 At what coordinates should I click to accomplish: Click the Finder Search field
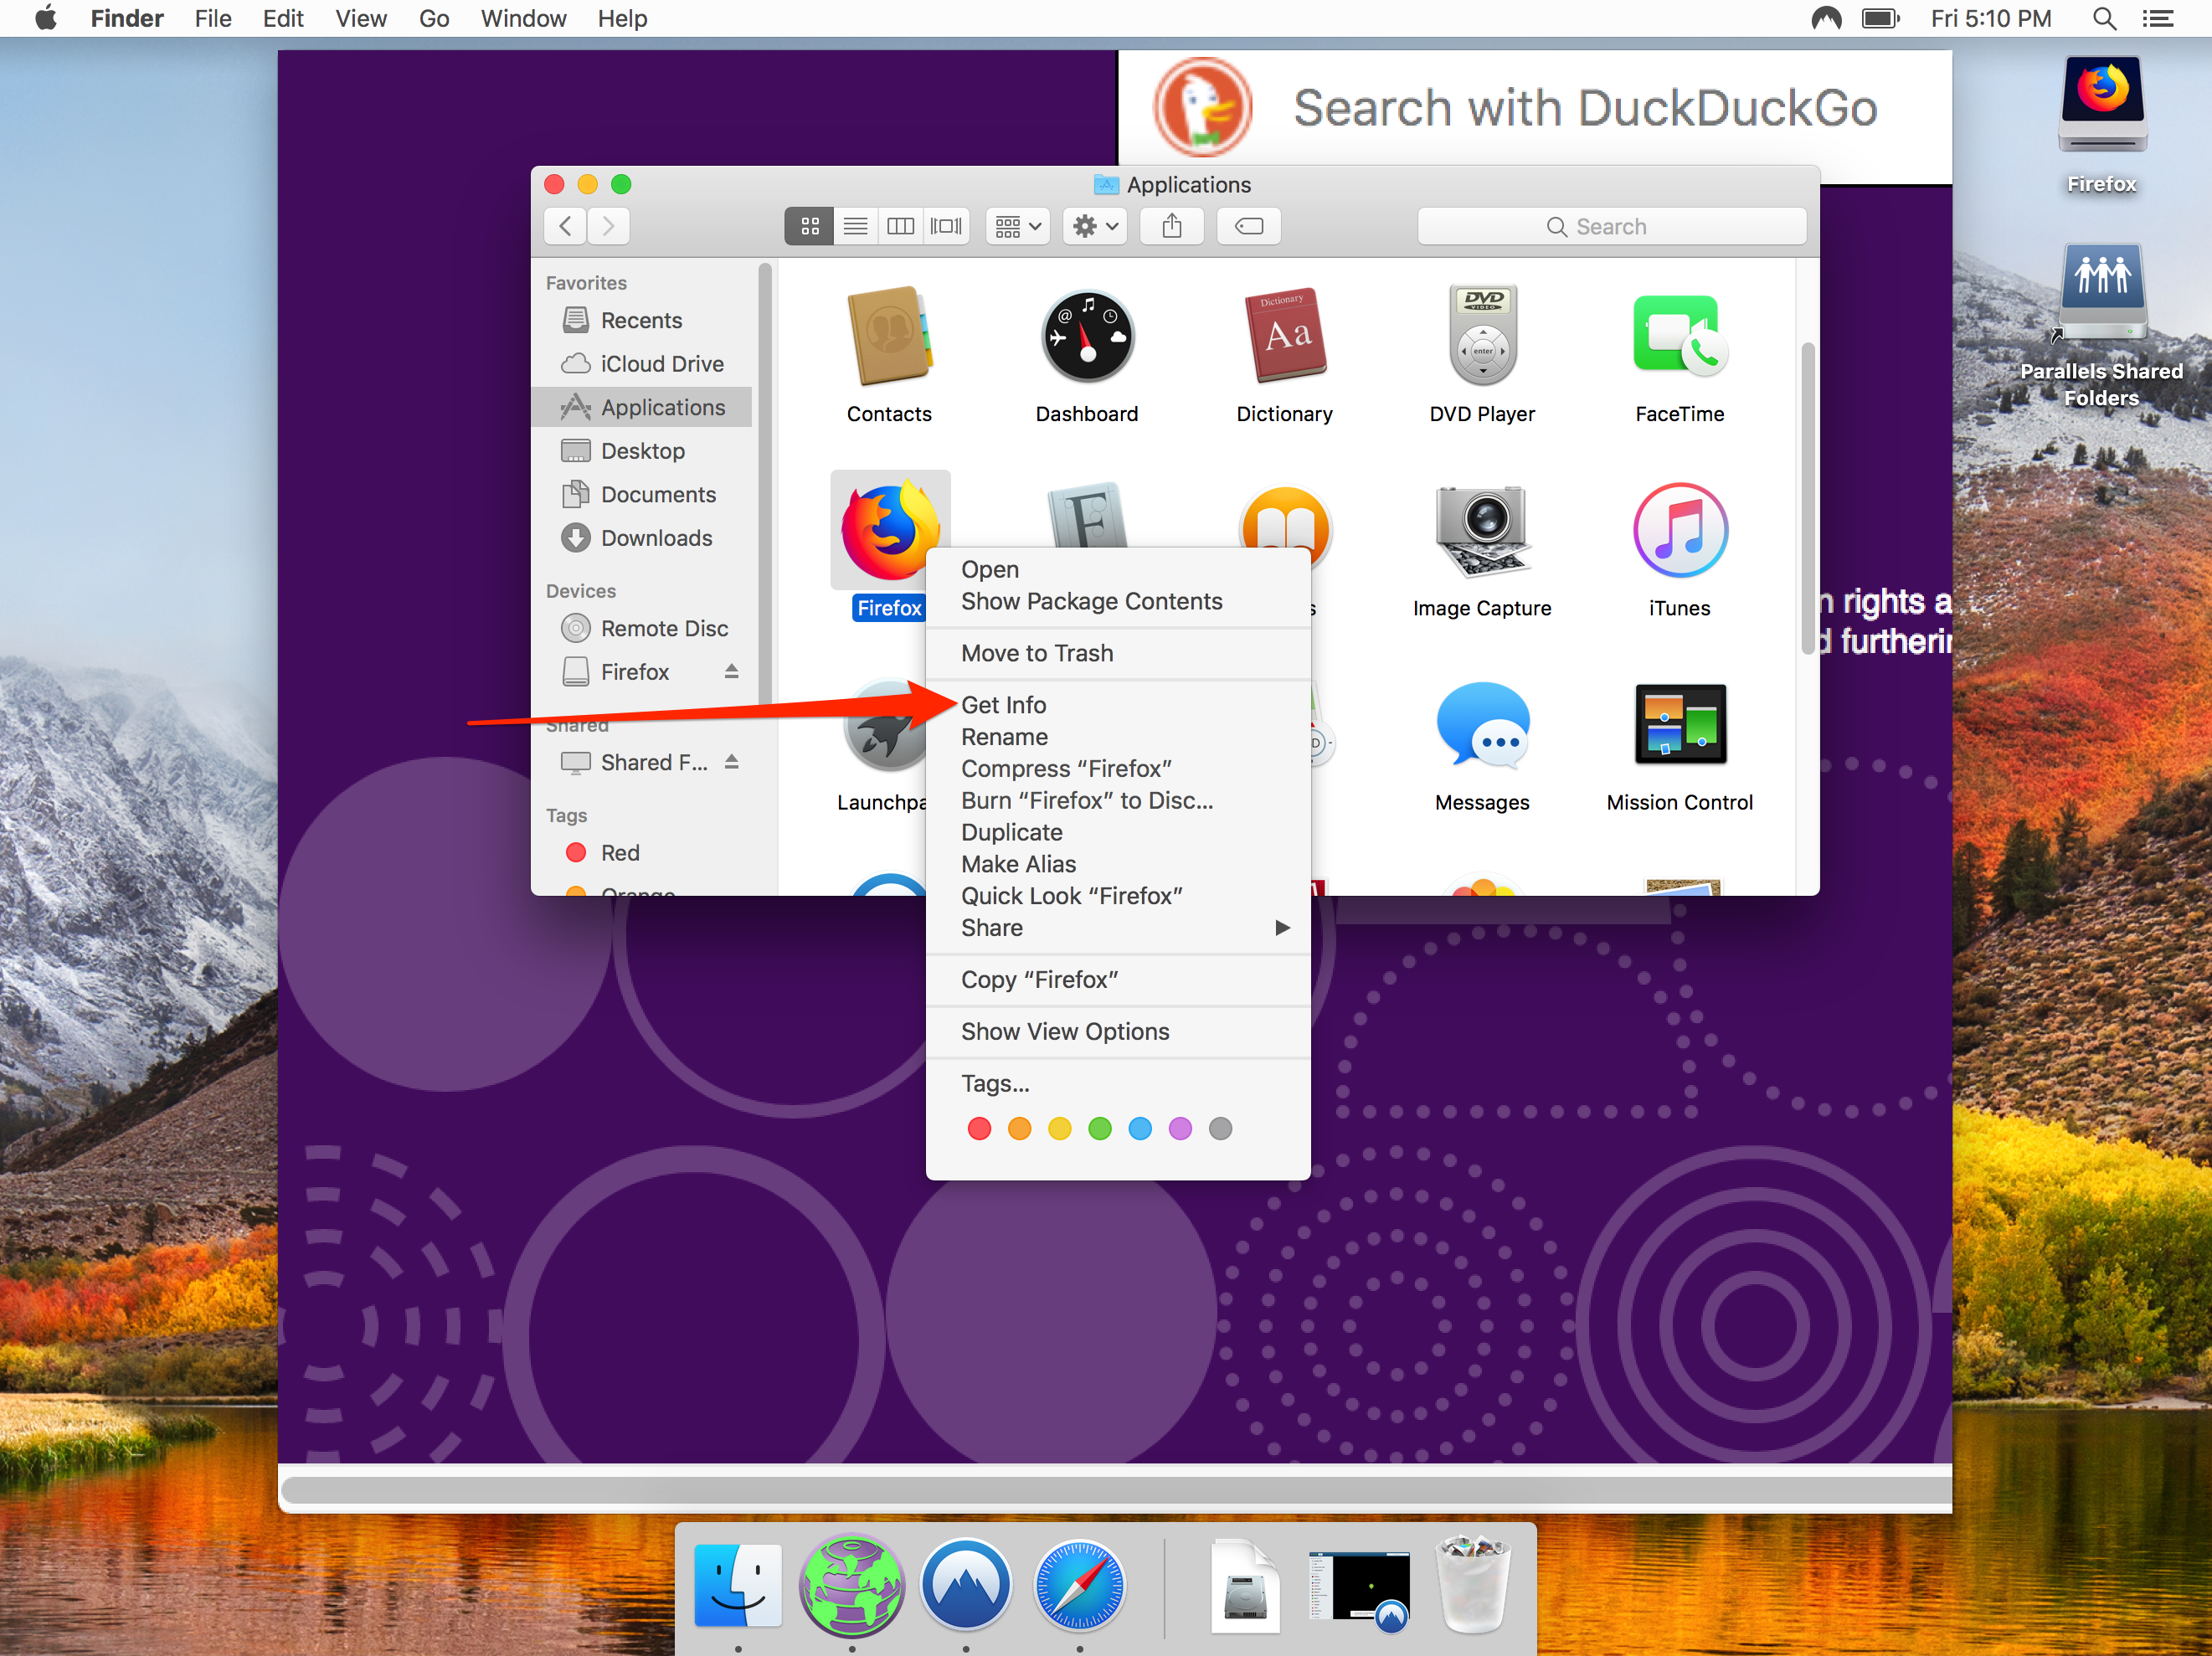pos(1611,226)
